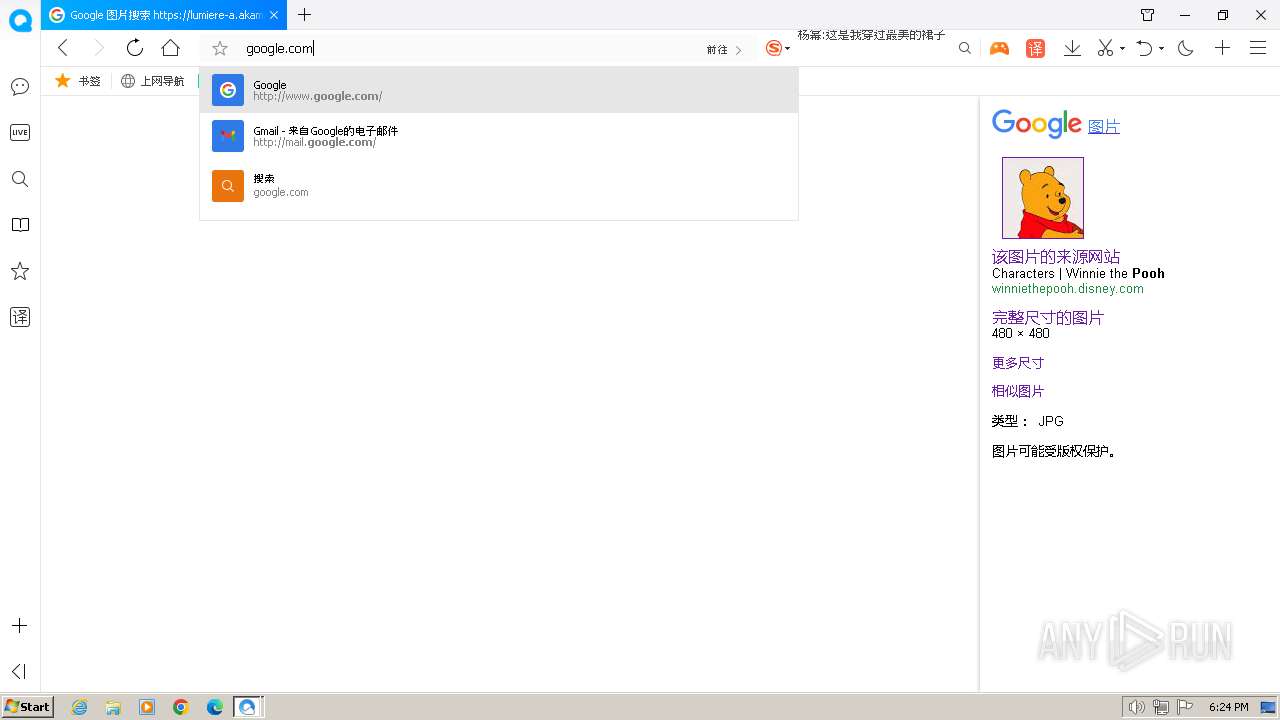Open Edge from taskbar
The width and height of the screenshot is (1280, 720).
pyautogui.click(x=215, y=707)
